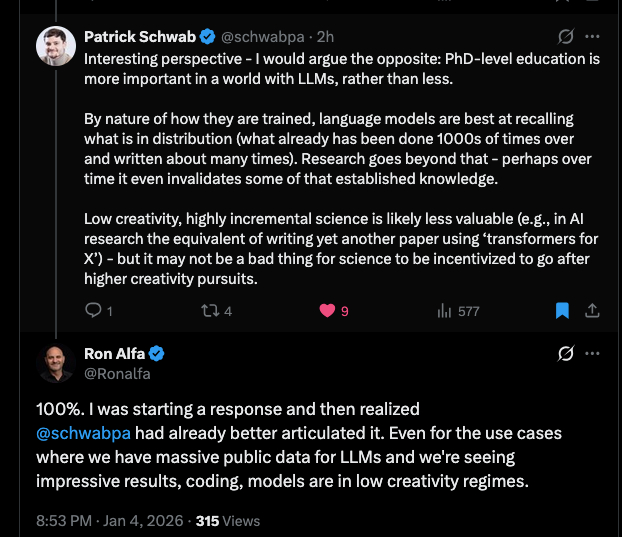This screenshot has height=537, width=622.
Task: Click Grok icon on Ron Alfa's tweet
Action: [566, 354]
